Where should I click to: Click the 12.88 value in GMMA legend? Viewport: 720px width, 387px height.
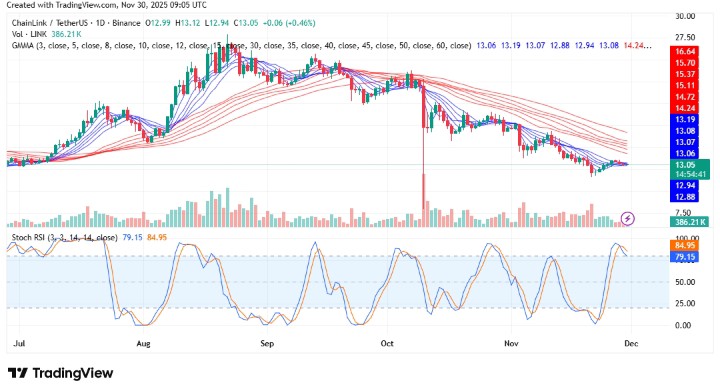pyautogui.click(x=560, y=45)
